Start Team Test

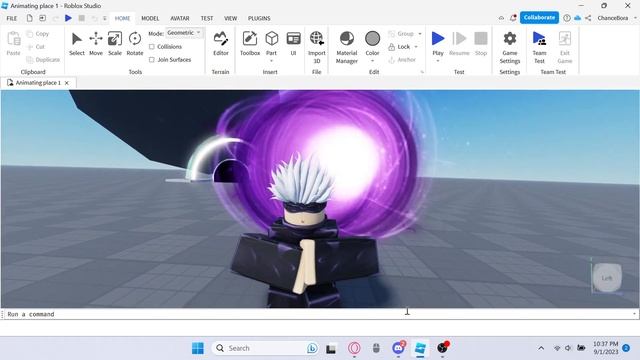pos(539,47)
